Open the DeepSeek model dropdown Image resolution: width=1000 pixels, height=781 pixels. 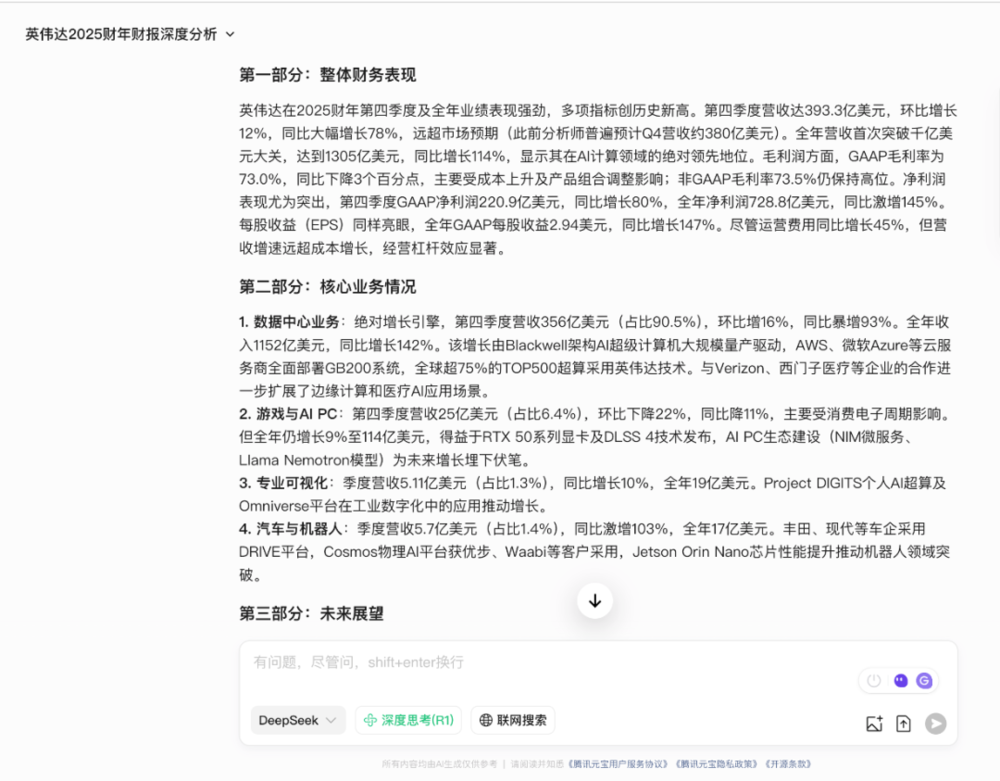297,720
